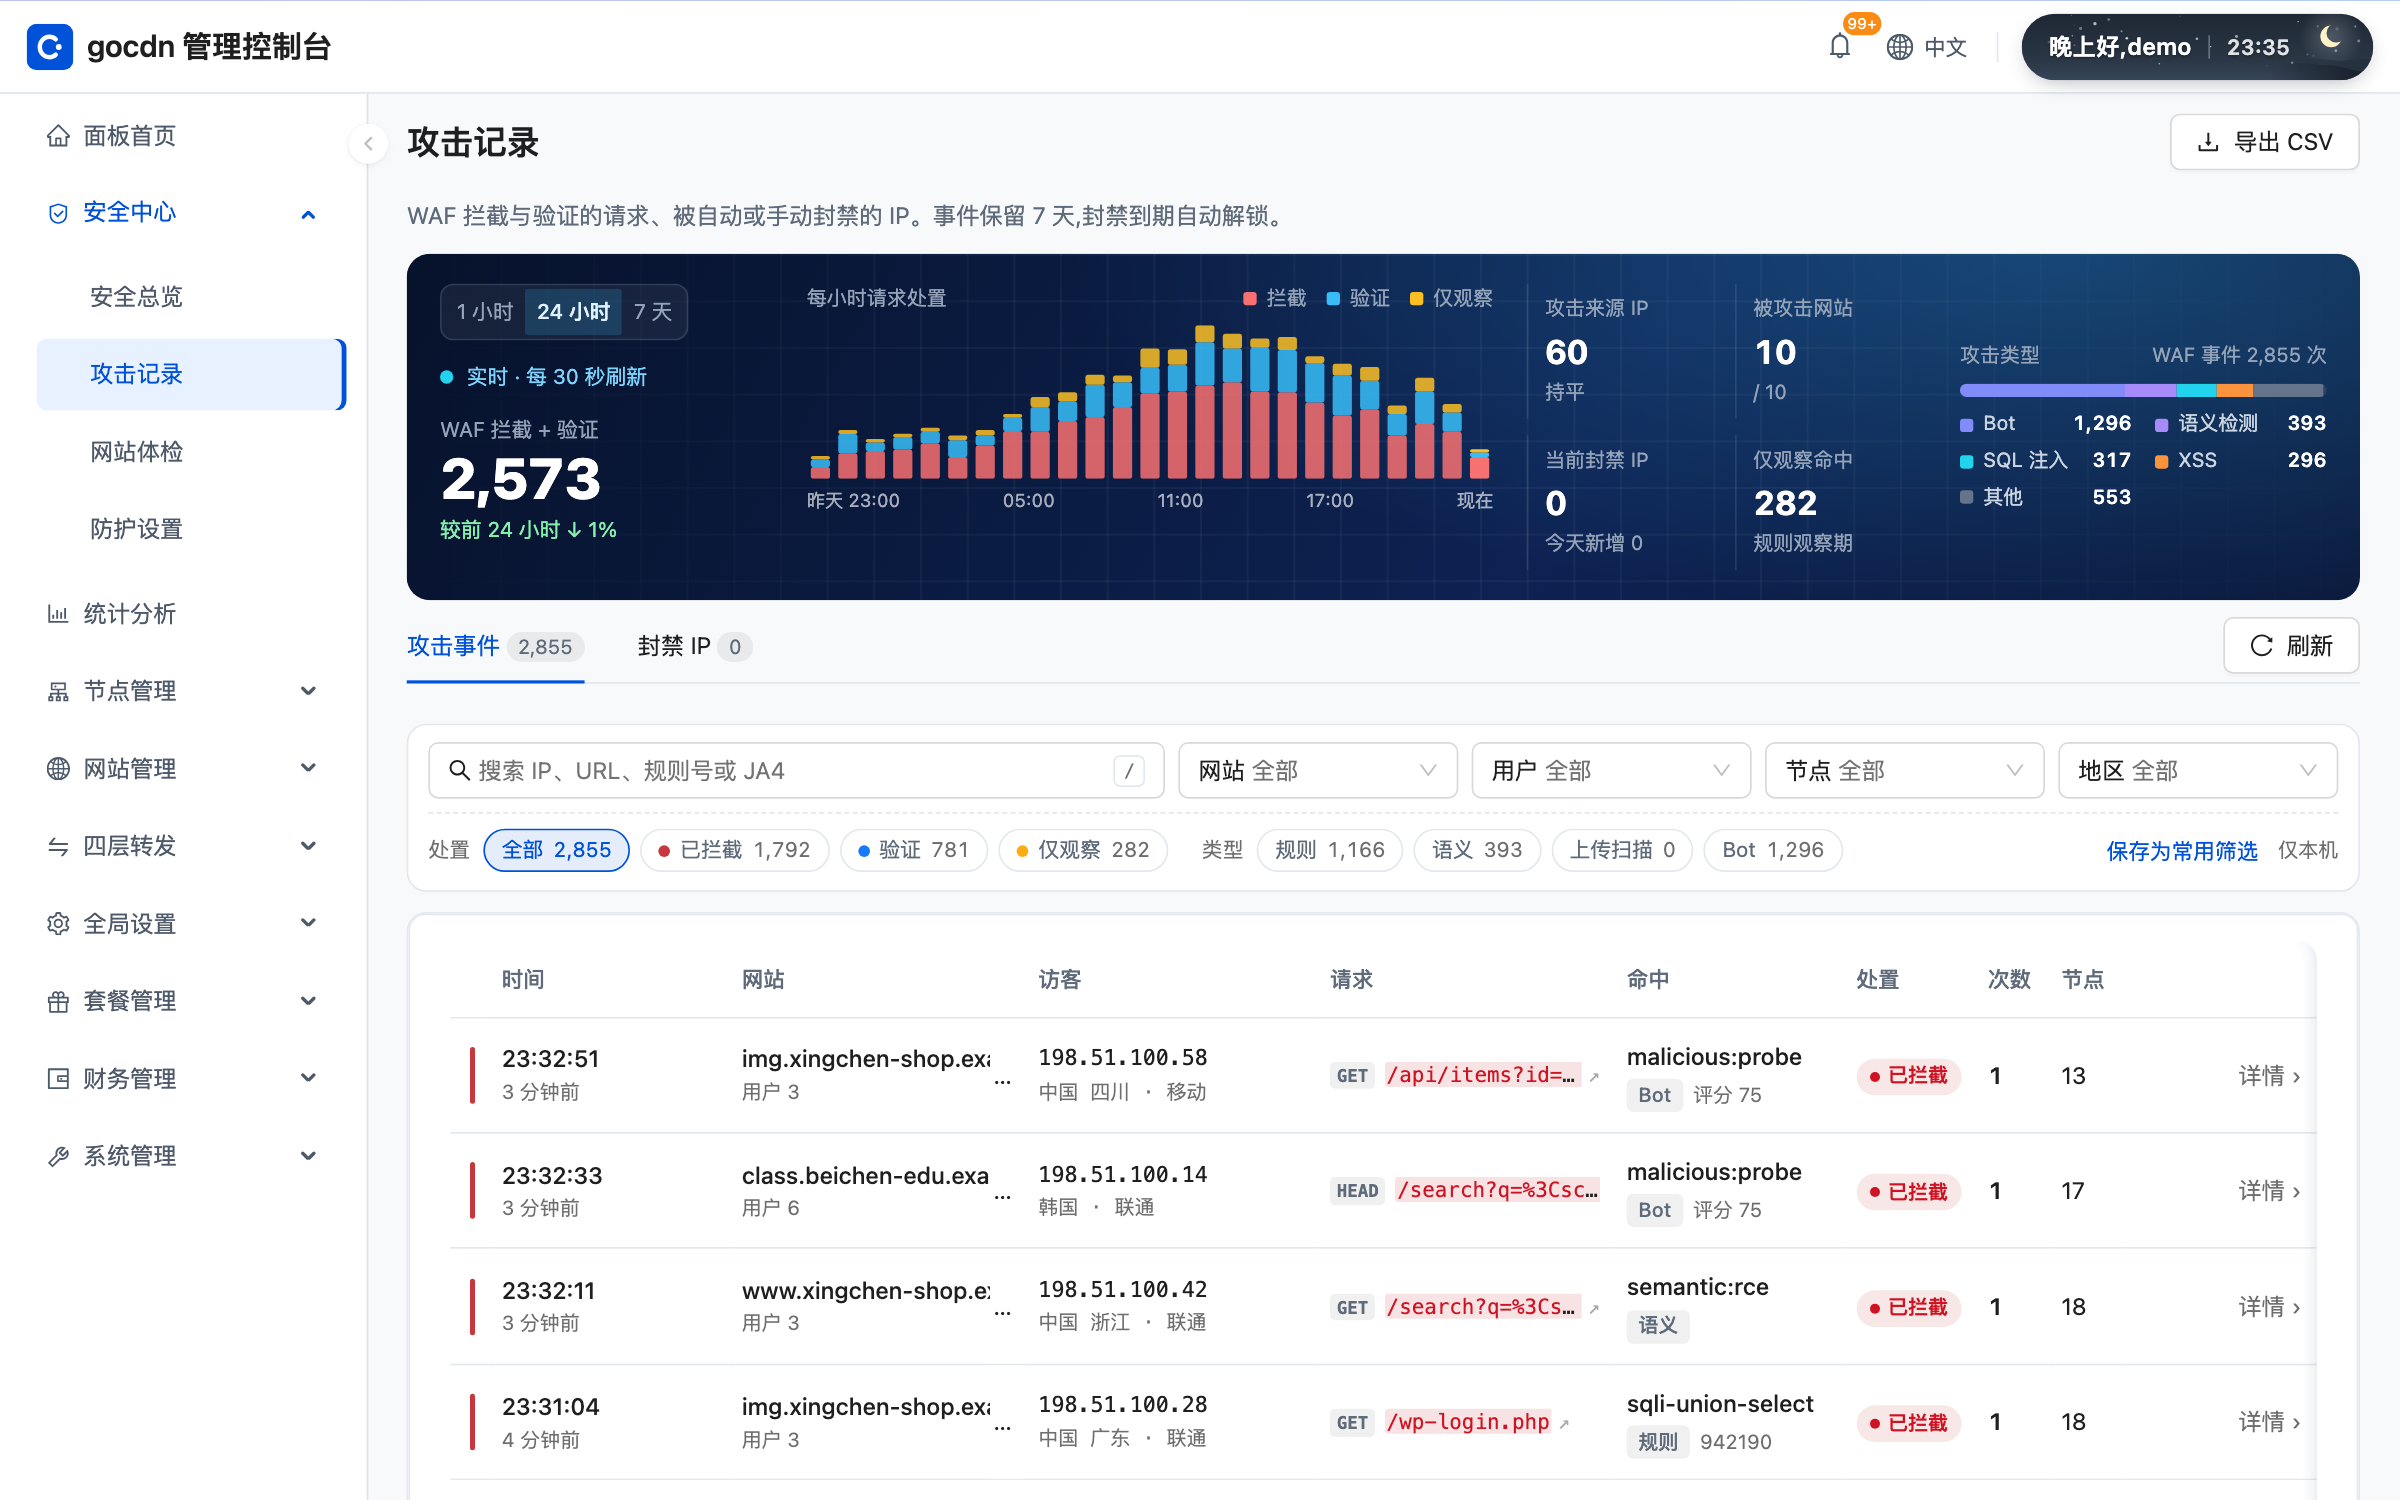Select the 7 天 time range

tap(652, 312)
